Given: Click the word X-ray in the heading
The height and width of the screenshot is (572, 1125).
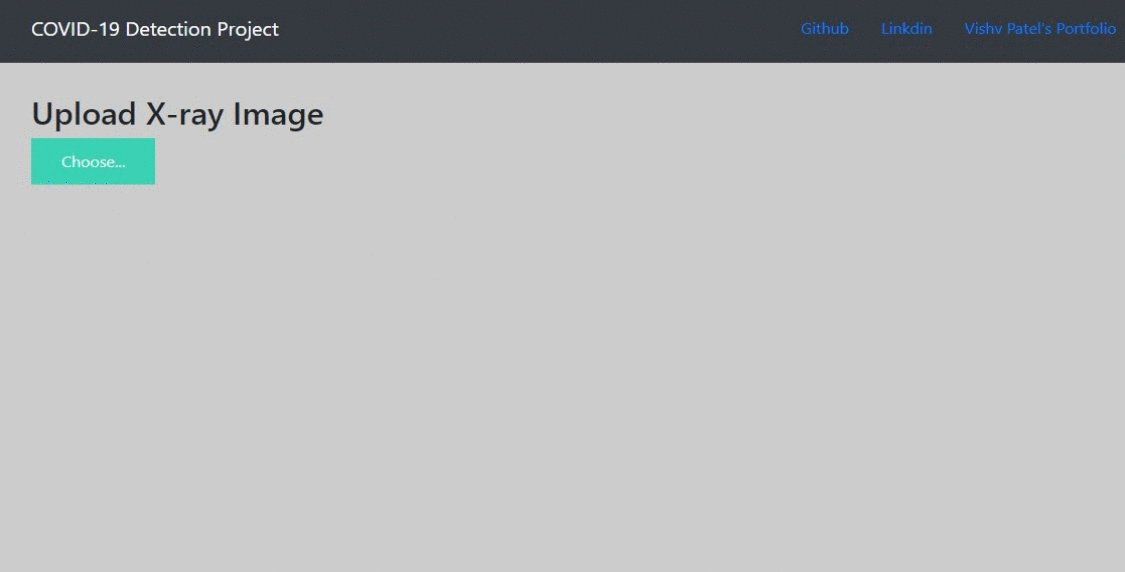Looking at the screenshot, I should pos(185,114).
